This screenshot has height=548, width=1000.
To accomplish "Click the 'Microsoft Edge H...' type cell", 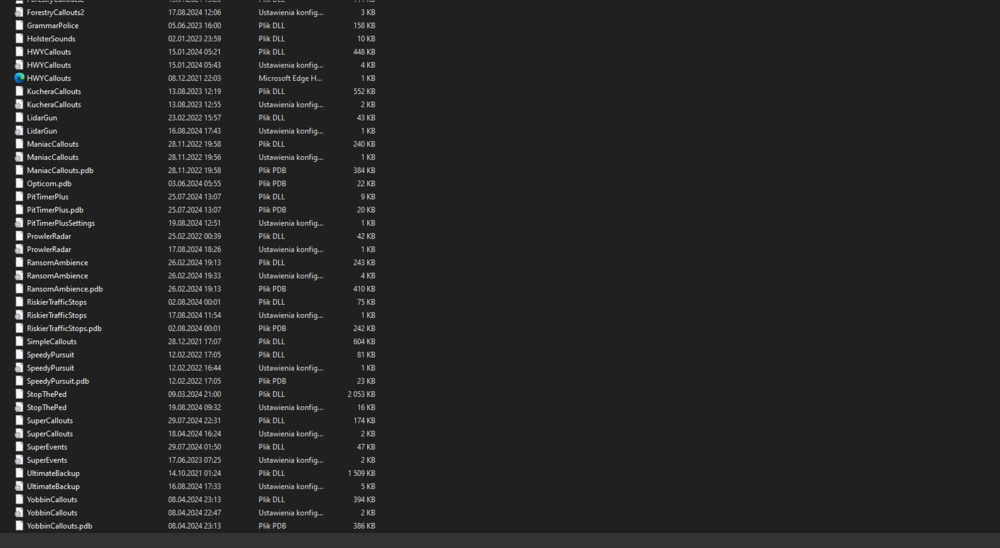I will 290,78.
